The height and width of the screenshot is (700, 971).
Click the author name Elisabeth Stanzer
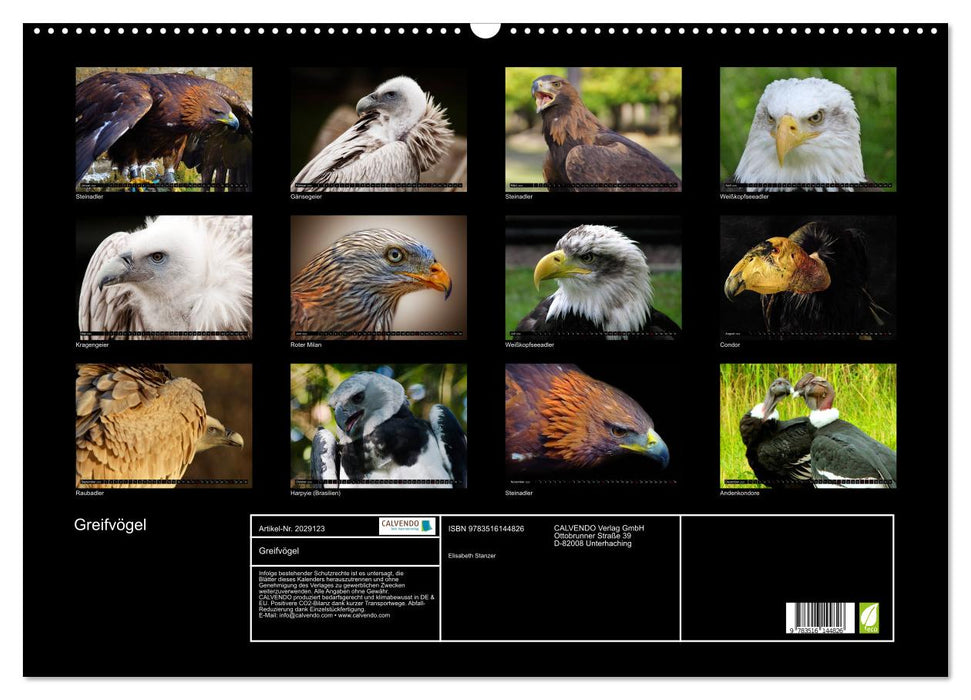tap(473, 555)
